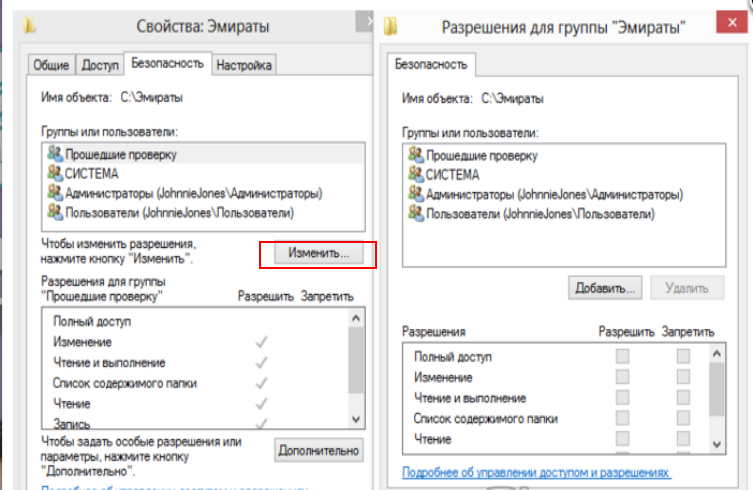Close the Permissions dialog with red X
The image size is (753, 490).
(732, 22)
